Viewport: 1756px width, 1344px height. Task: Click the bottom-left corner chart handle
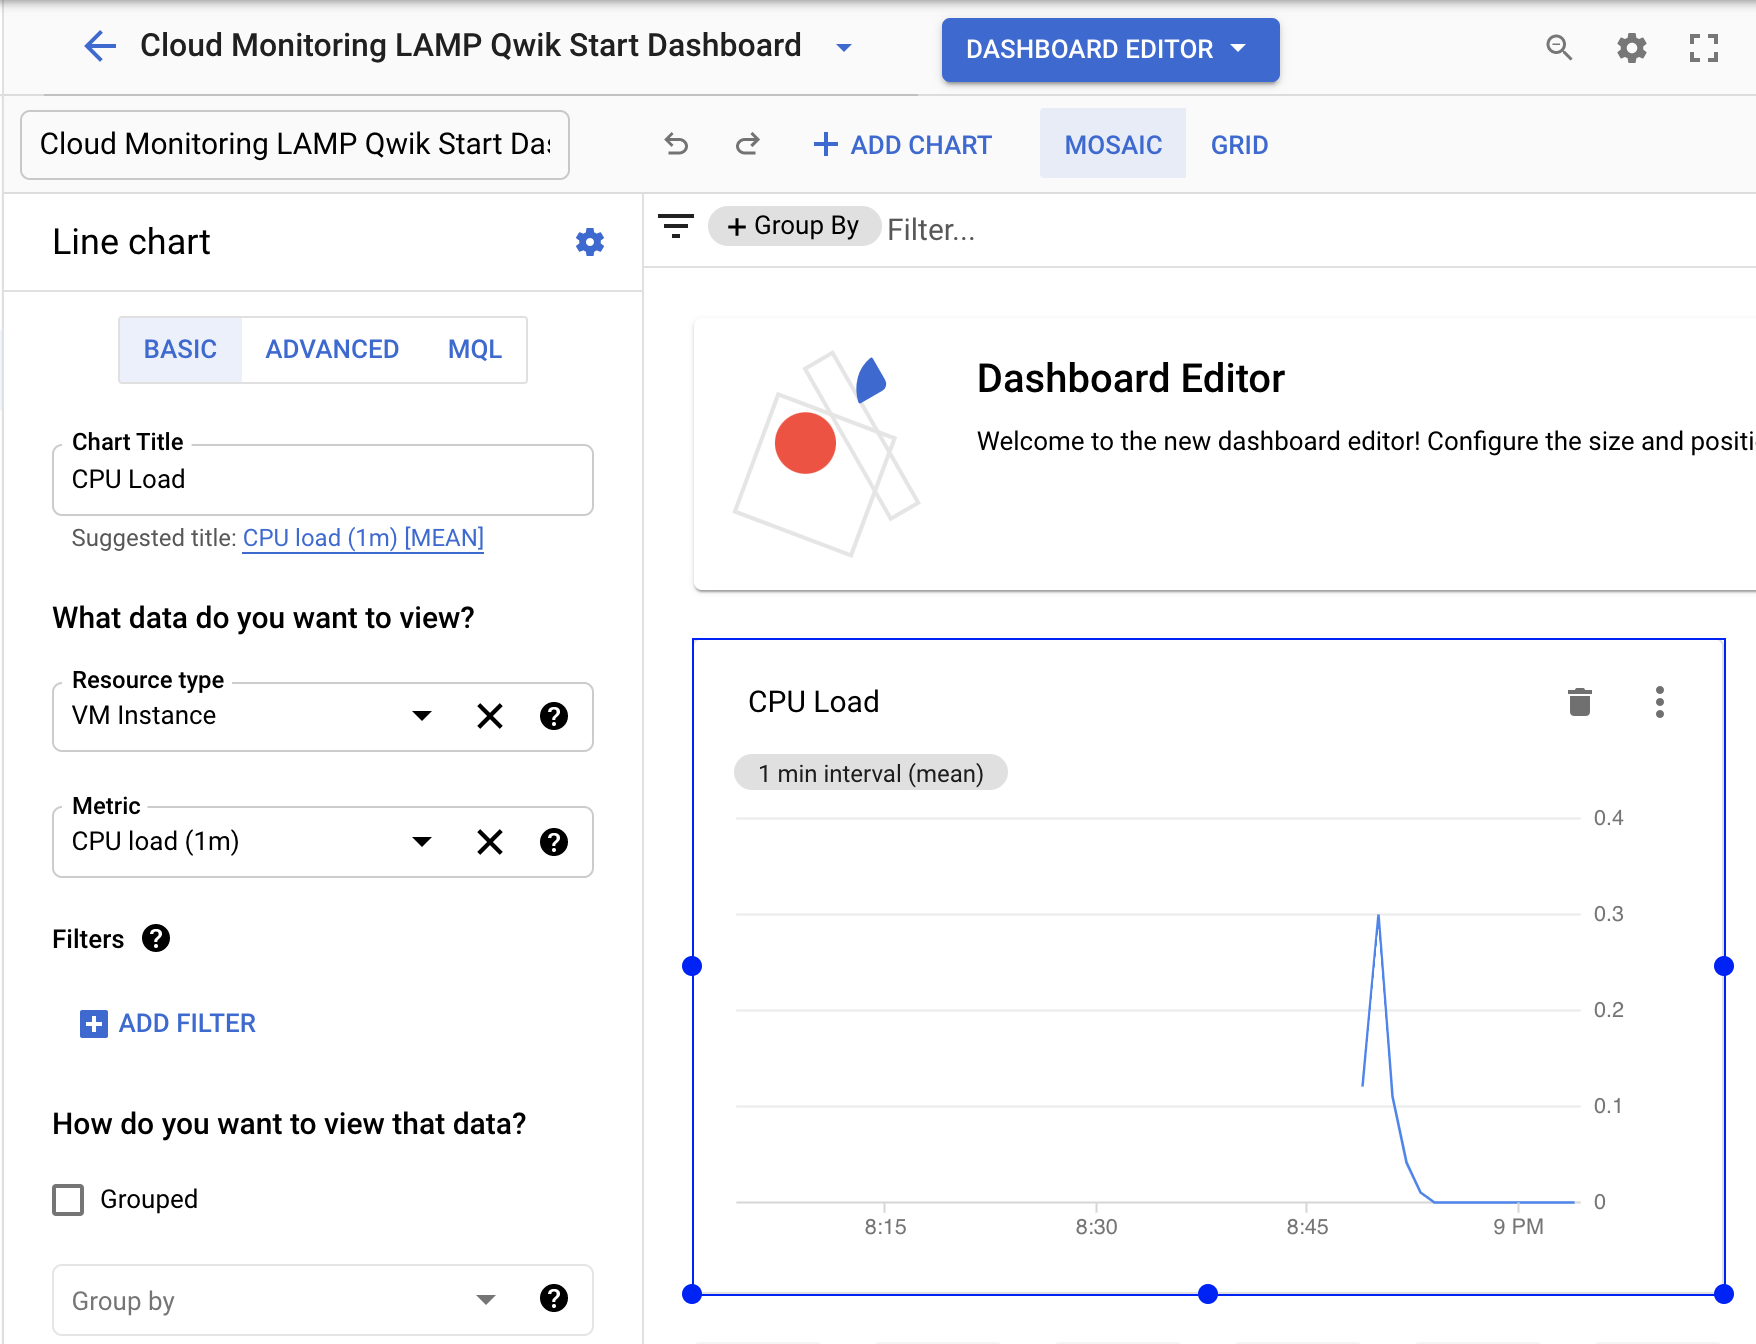692,1294
